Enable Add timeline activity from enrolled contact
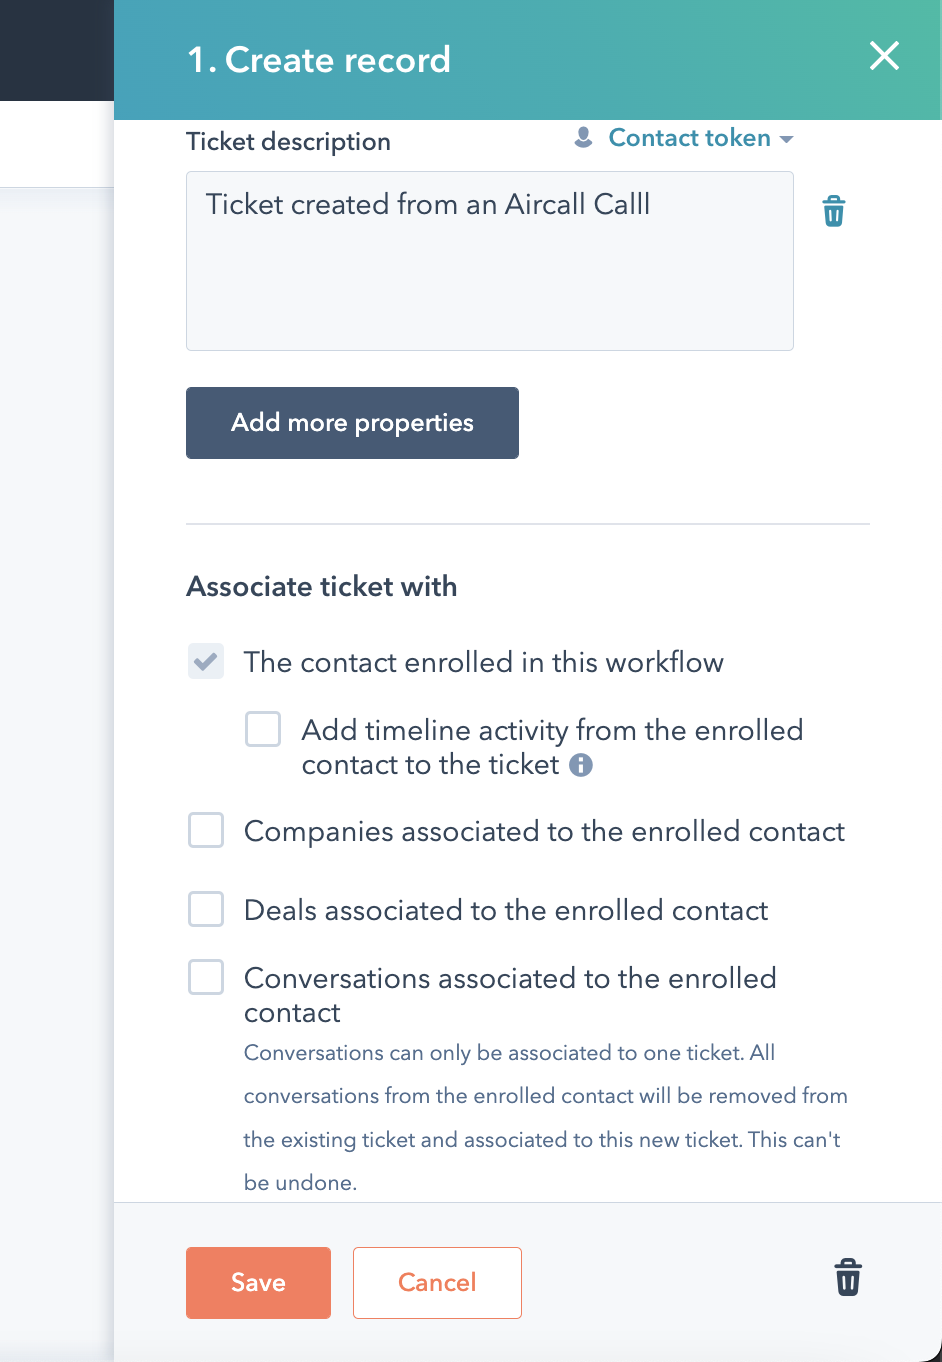Screen dimensions: 942x1362 tap(263, 729)
